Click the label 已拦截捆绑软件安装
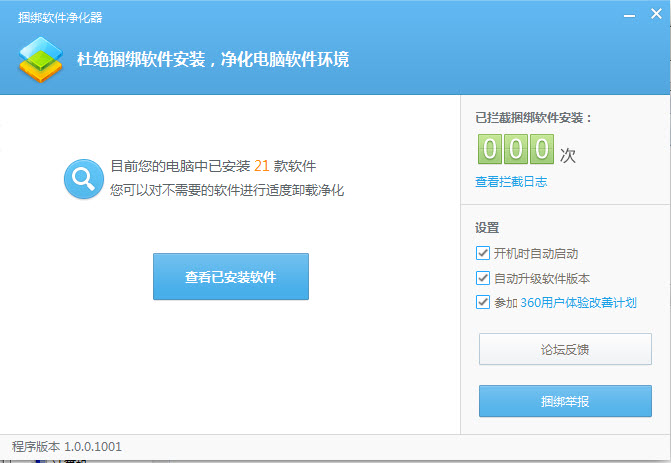Screen dimensions: 671x463 pos(533,118)
